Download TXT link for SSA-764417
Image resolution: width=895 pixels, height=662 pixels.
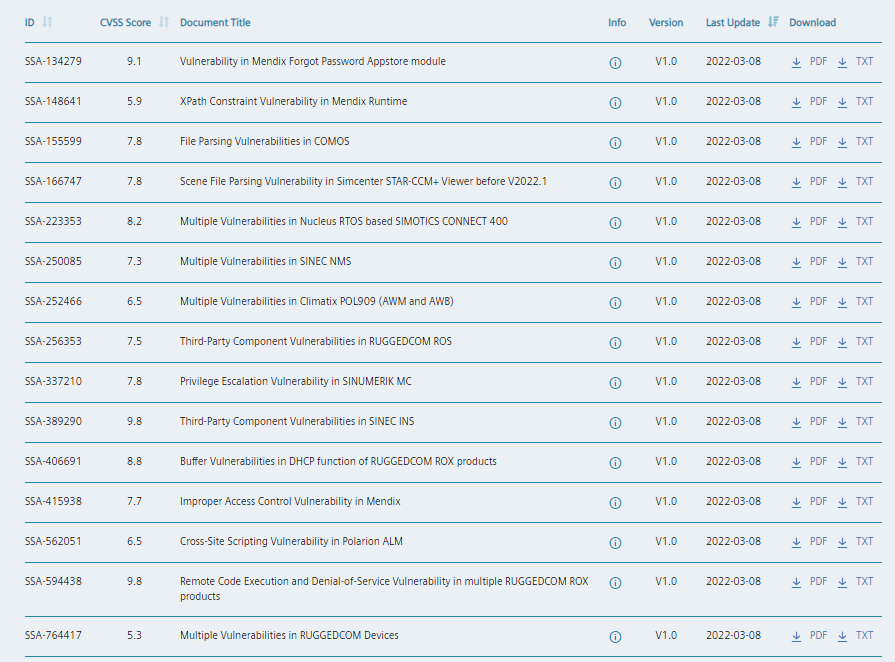tap(864, 635)
